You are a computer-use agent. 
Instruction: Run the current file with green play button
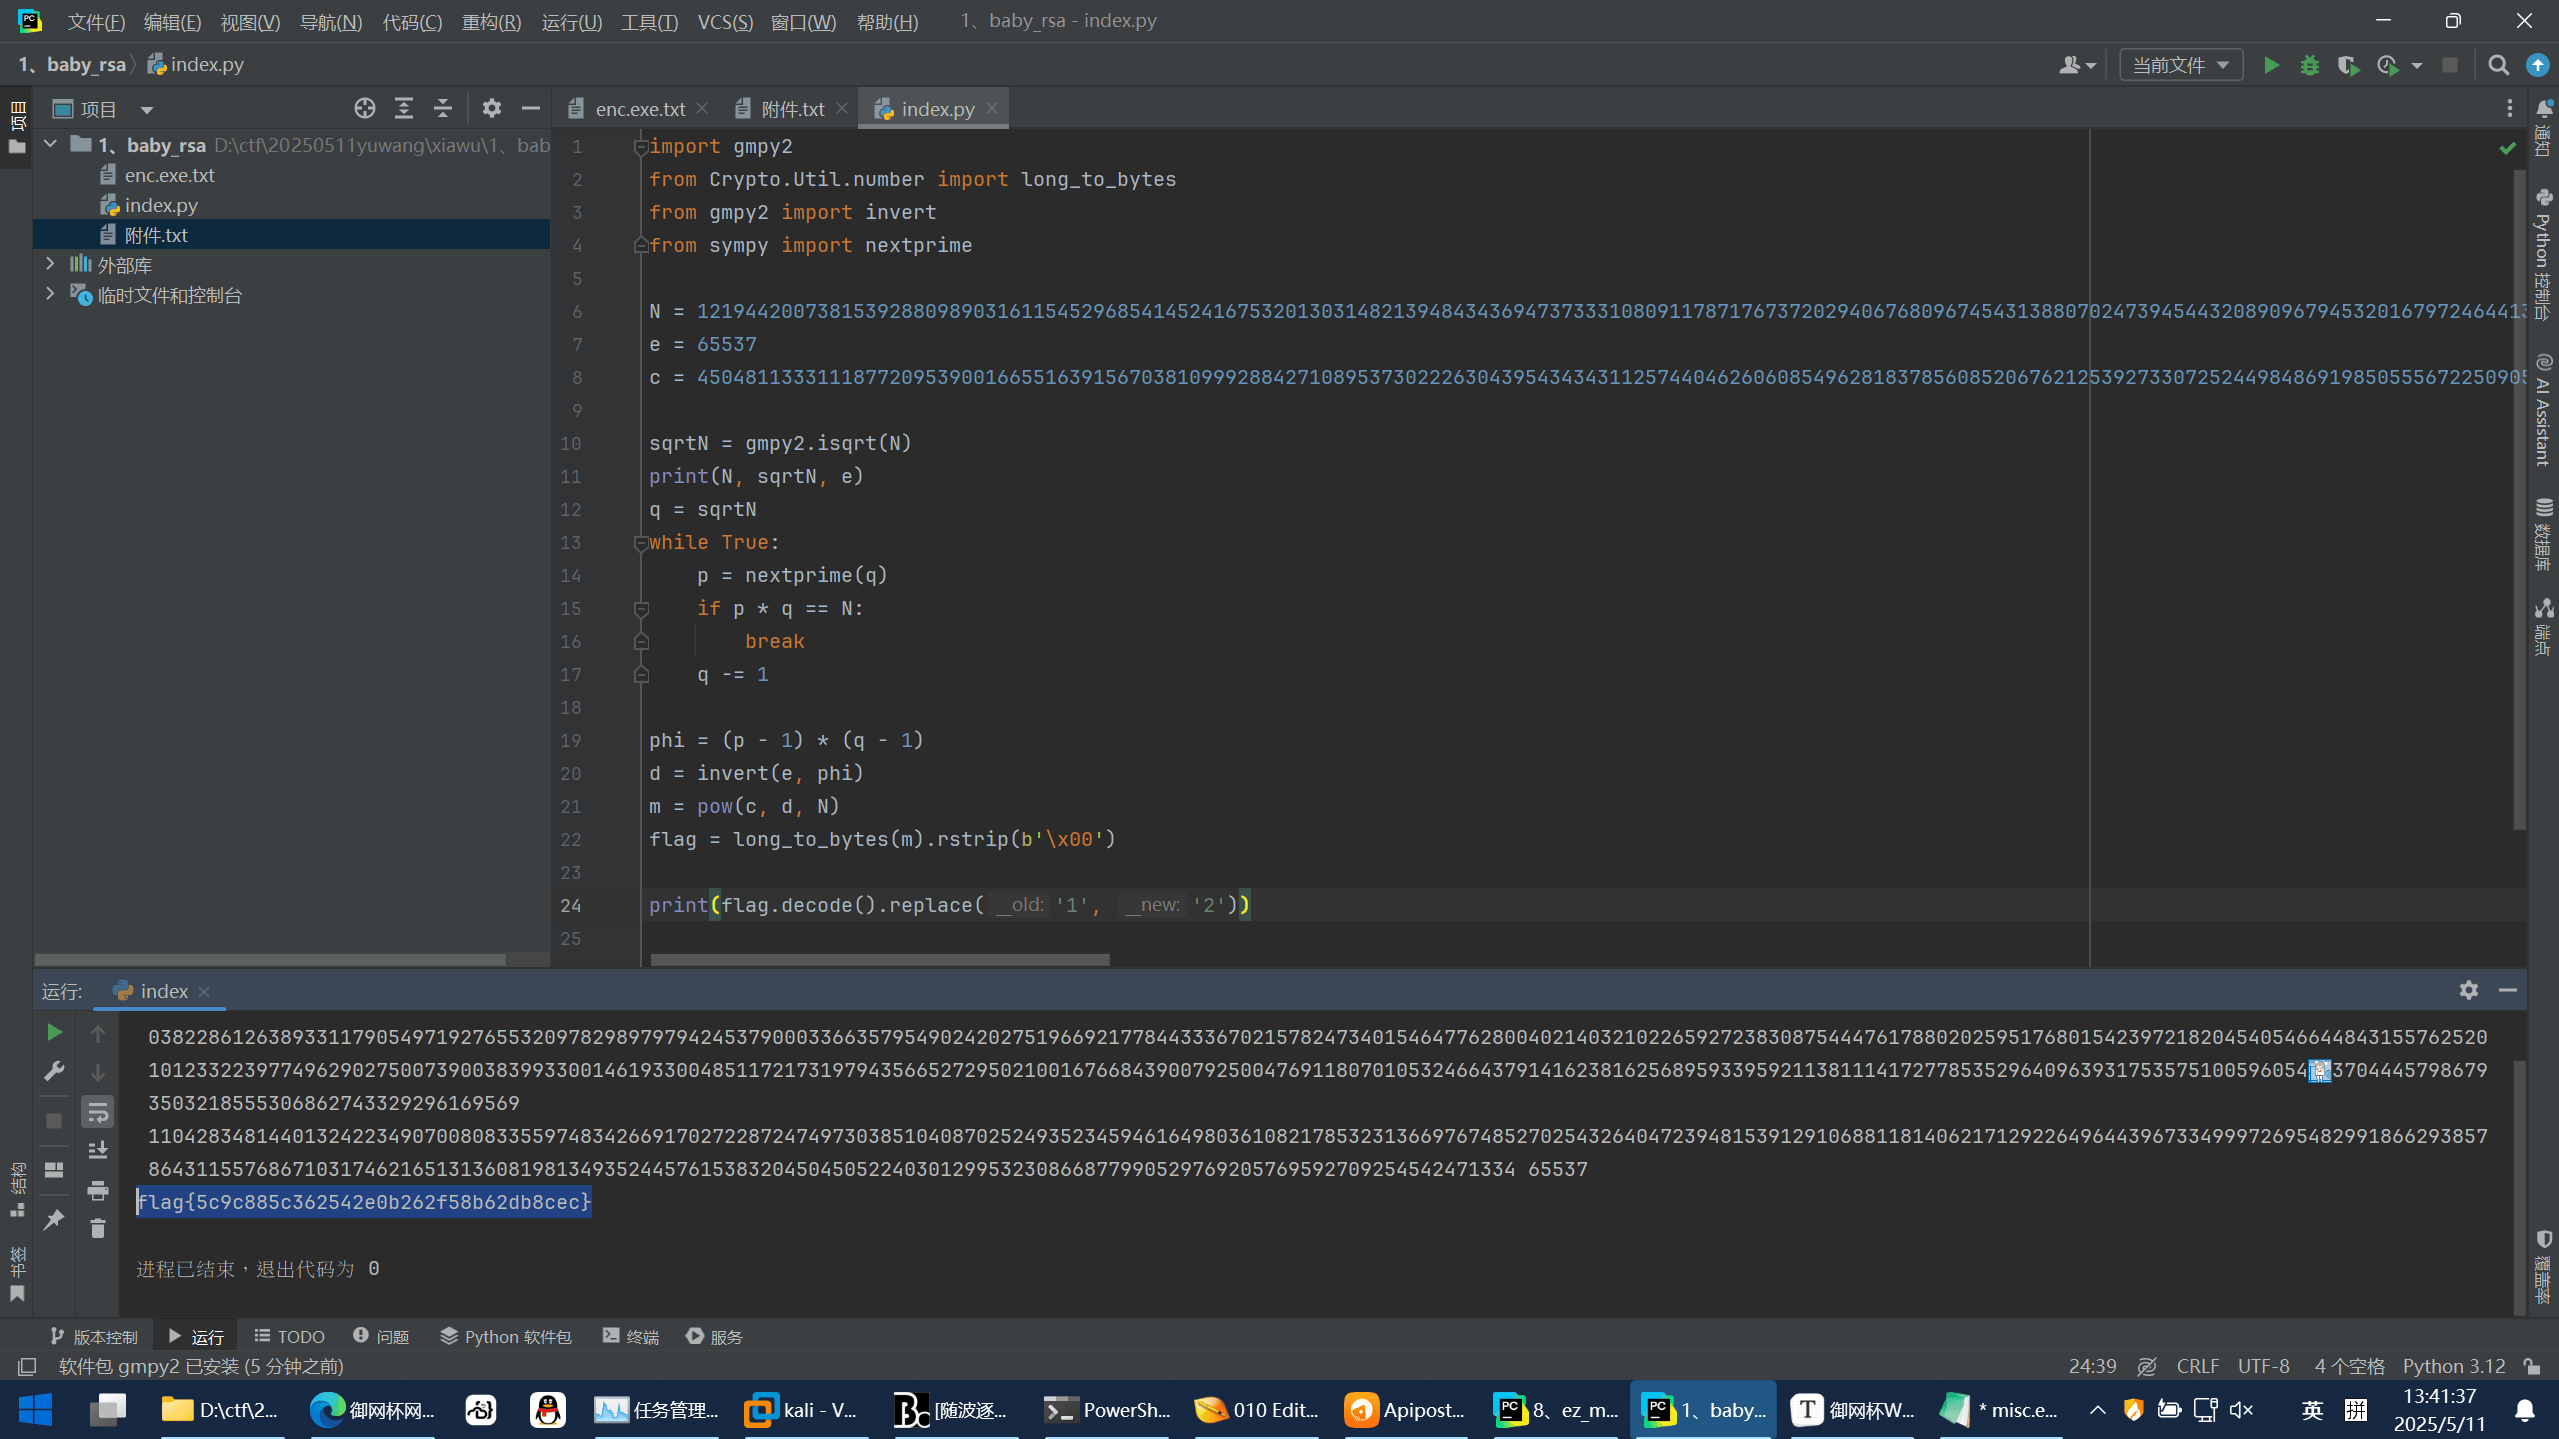point(2271,65)
